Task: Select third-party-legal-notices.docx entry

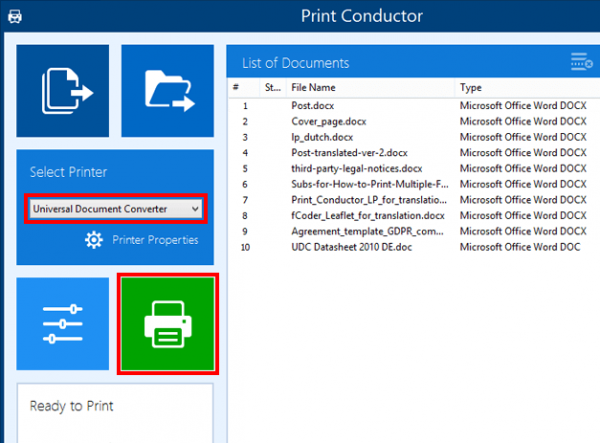Action: pos(357,169)
